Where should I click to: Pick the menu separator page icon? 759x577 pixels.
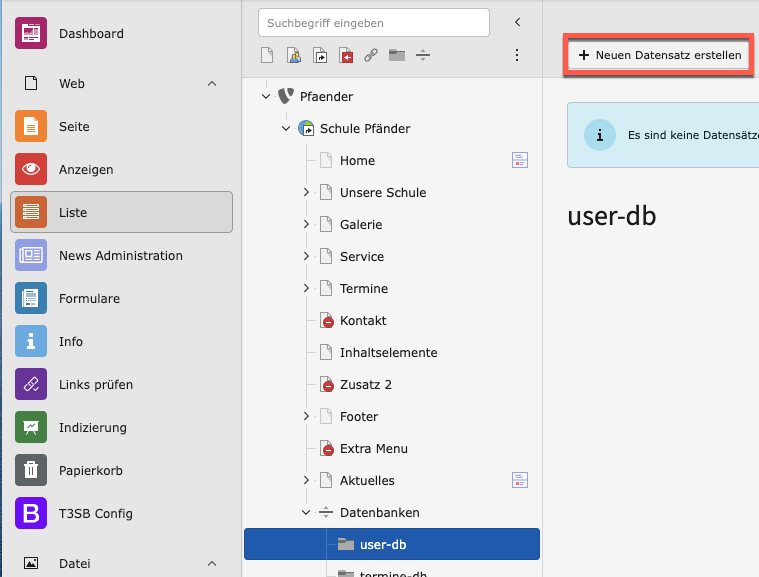(423, 55)
